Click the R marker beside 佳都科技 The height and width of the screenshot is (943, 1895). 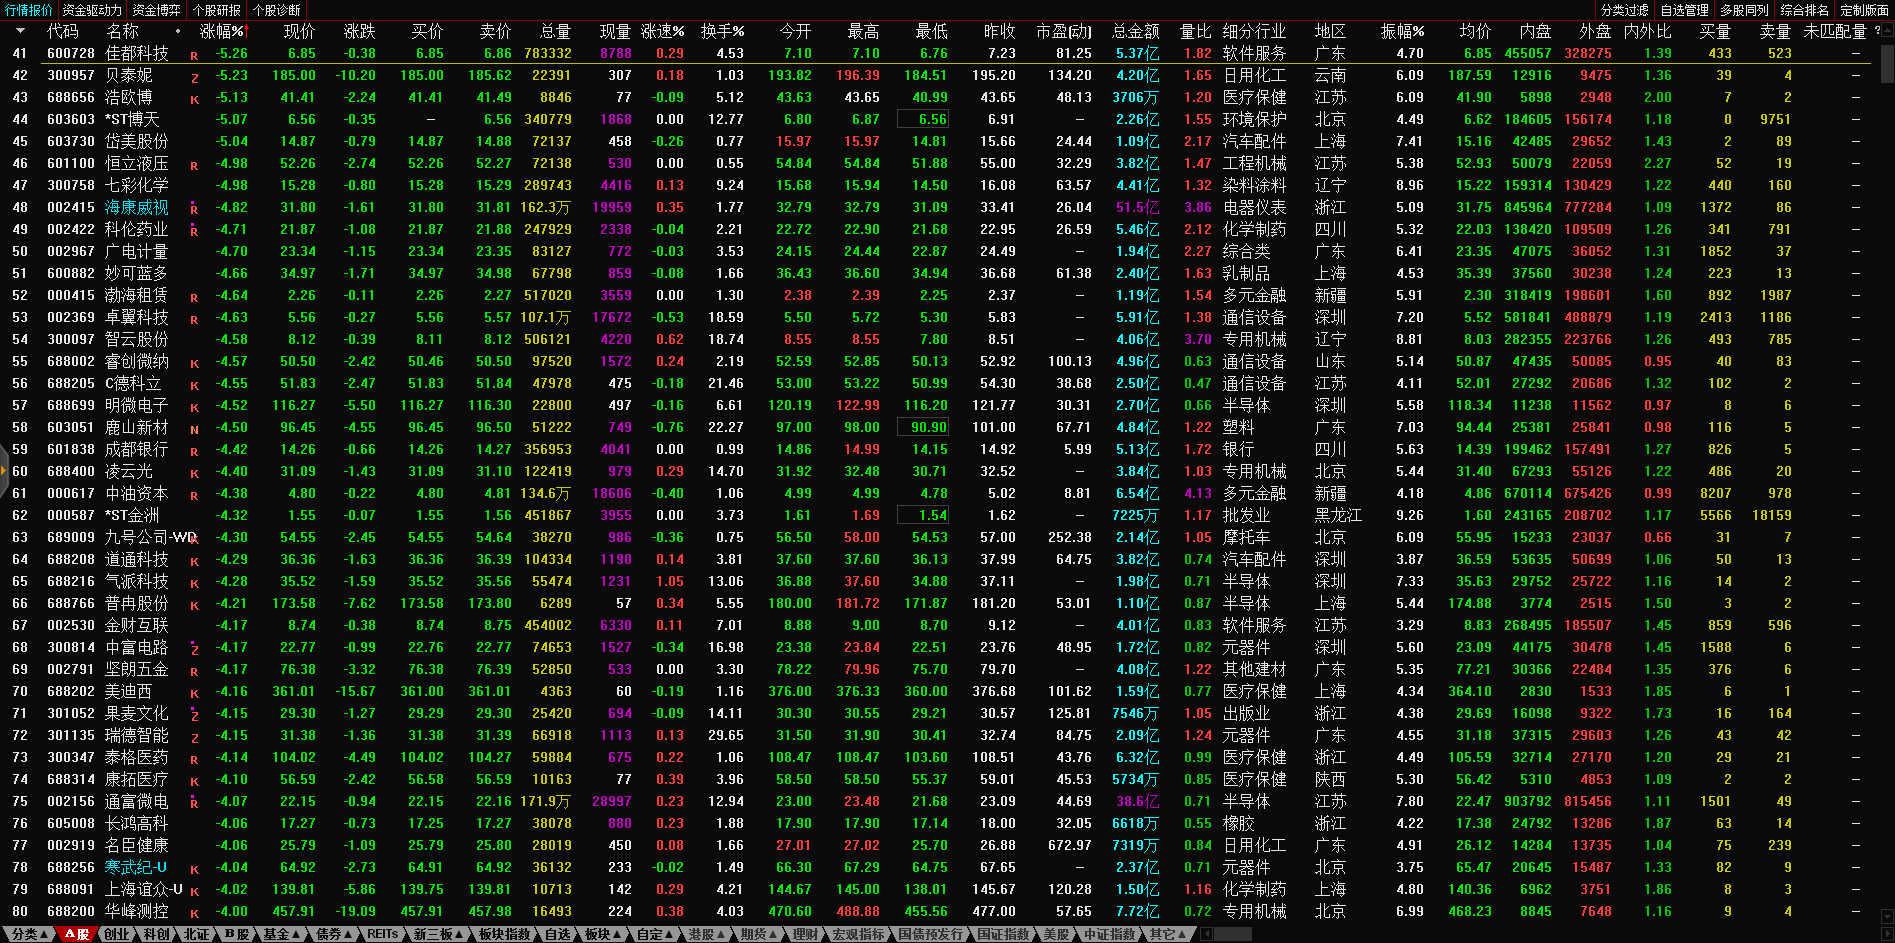click(194, 56)
